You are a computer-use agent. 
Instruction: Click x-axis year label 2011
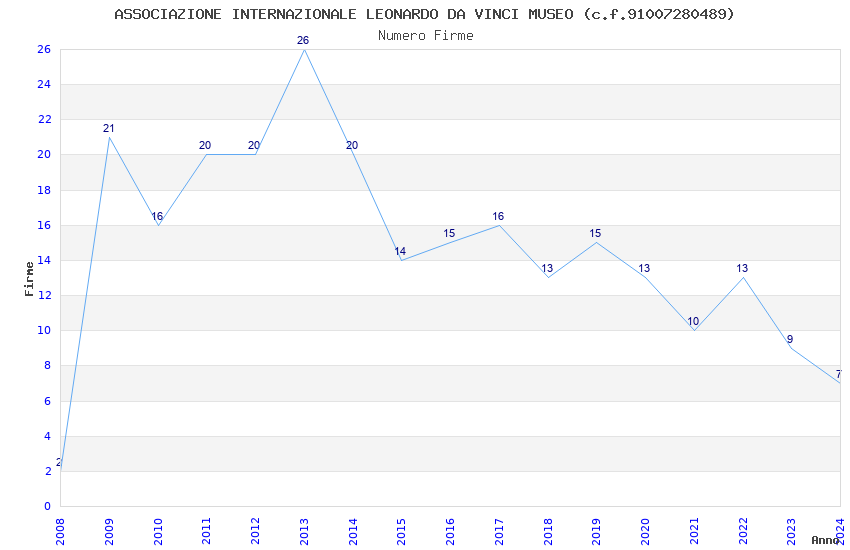coord(207,531)
